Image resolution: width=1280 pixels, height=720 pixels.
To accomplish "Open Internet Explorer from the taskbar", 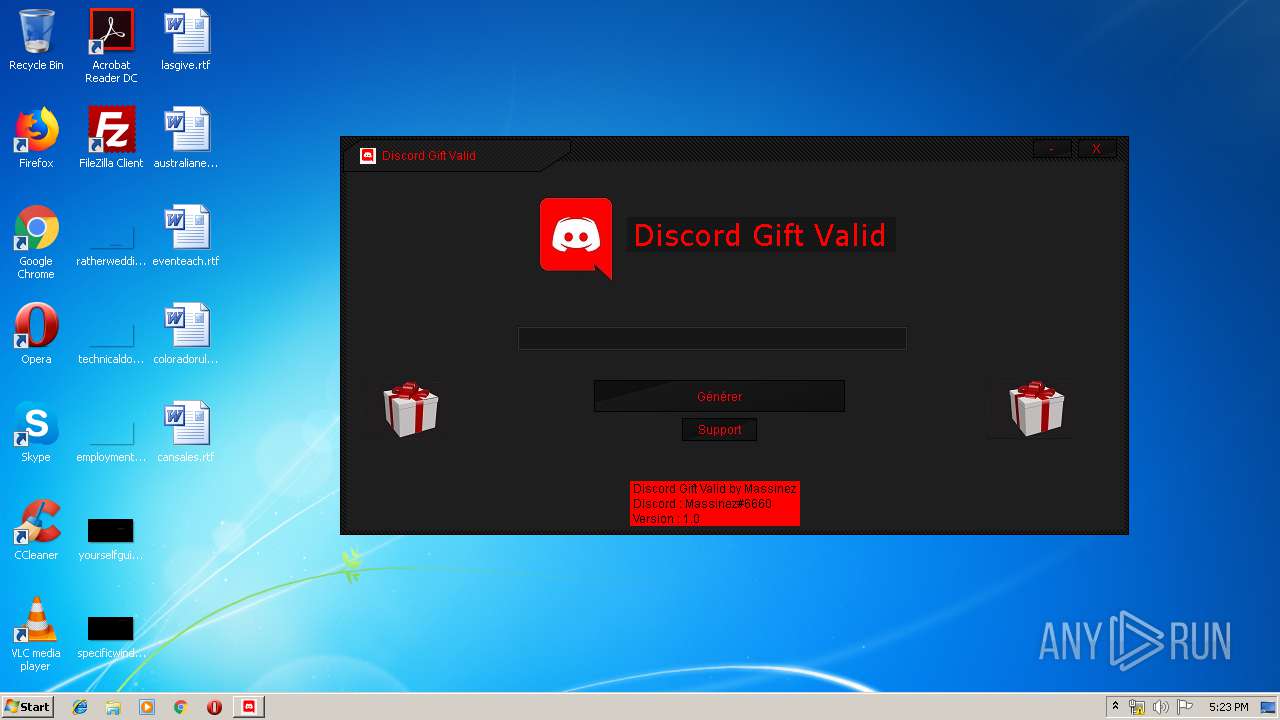I will (80, 707).
